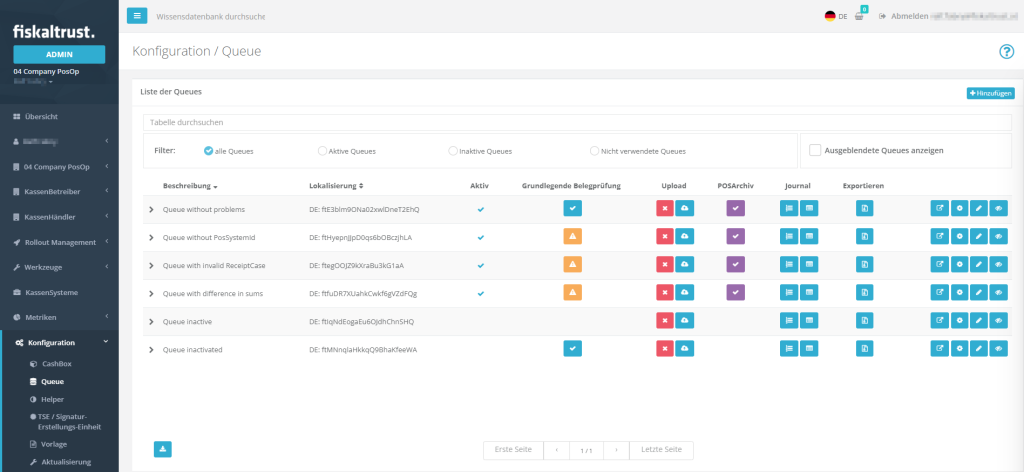Enable 'Ausgeblendete Queues anzeigen' checkbox
The height and width of the screenshot is (472, 1024).
(x=815, y=151)
